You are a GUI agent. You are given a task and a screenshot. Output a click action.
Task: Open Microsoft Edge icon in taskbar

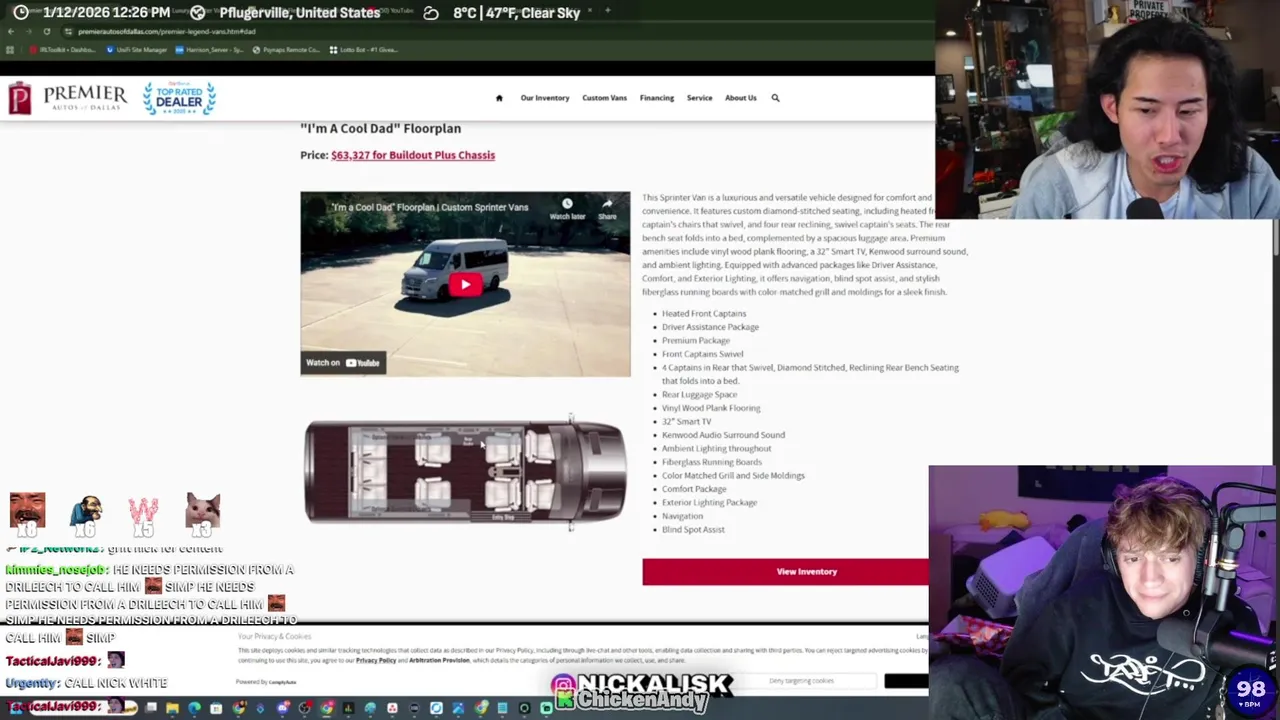(194, 709)
